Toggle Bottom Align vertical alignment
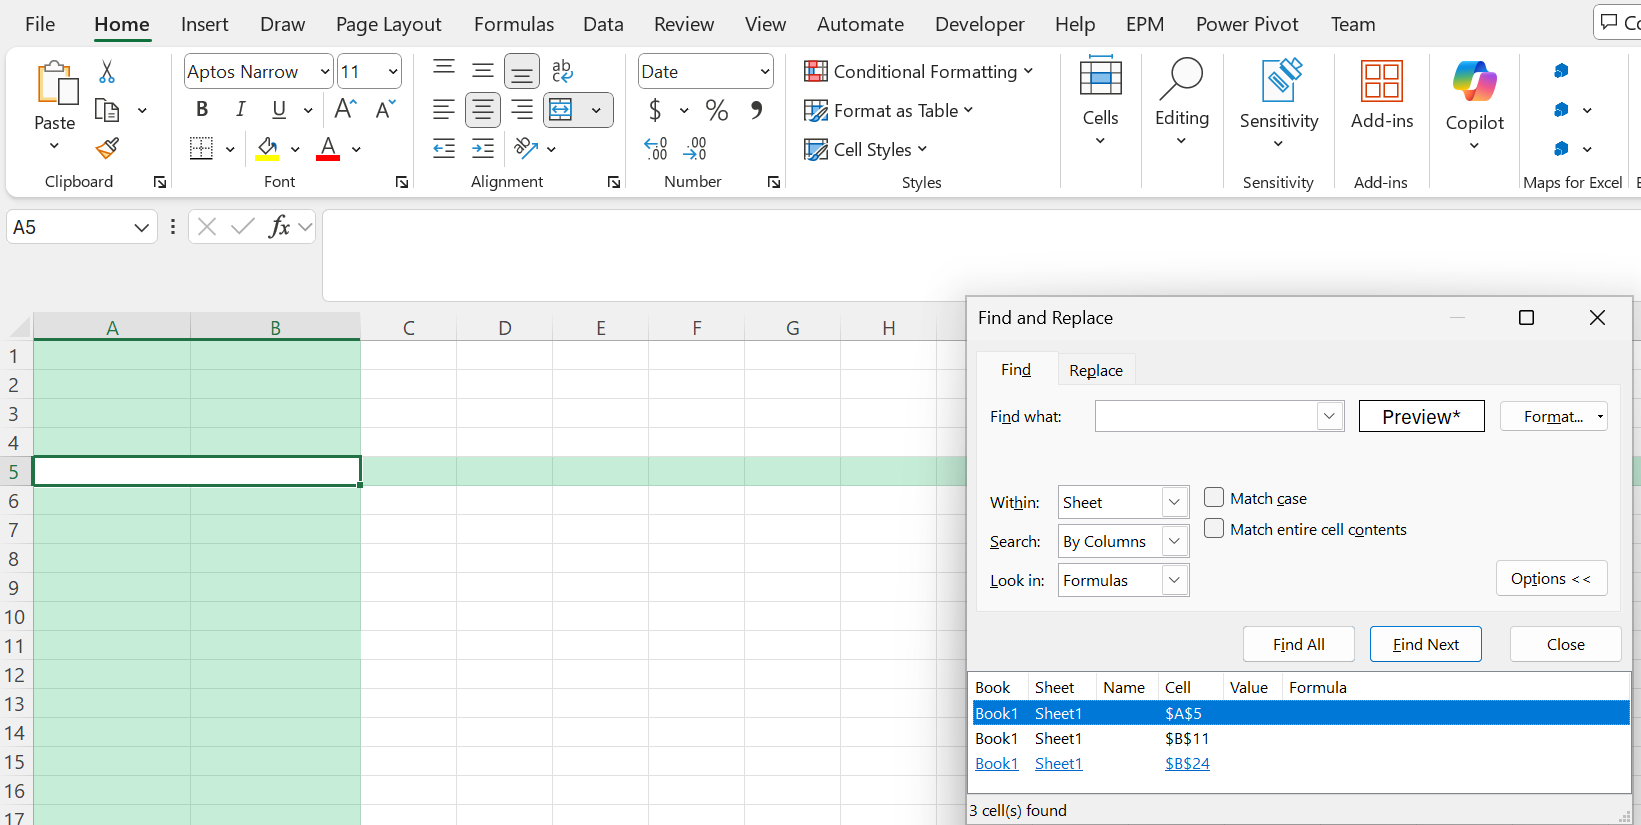Image resolution: width=1641 pixels, height=825 pixels. 522,71
